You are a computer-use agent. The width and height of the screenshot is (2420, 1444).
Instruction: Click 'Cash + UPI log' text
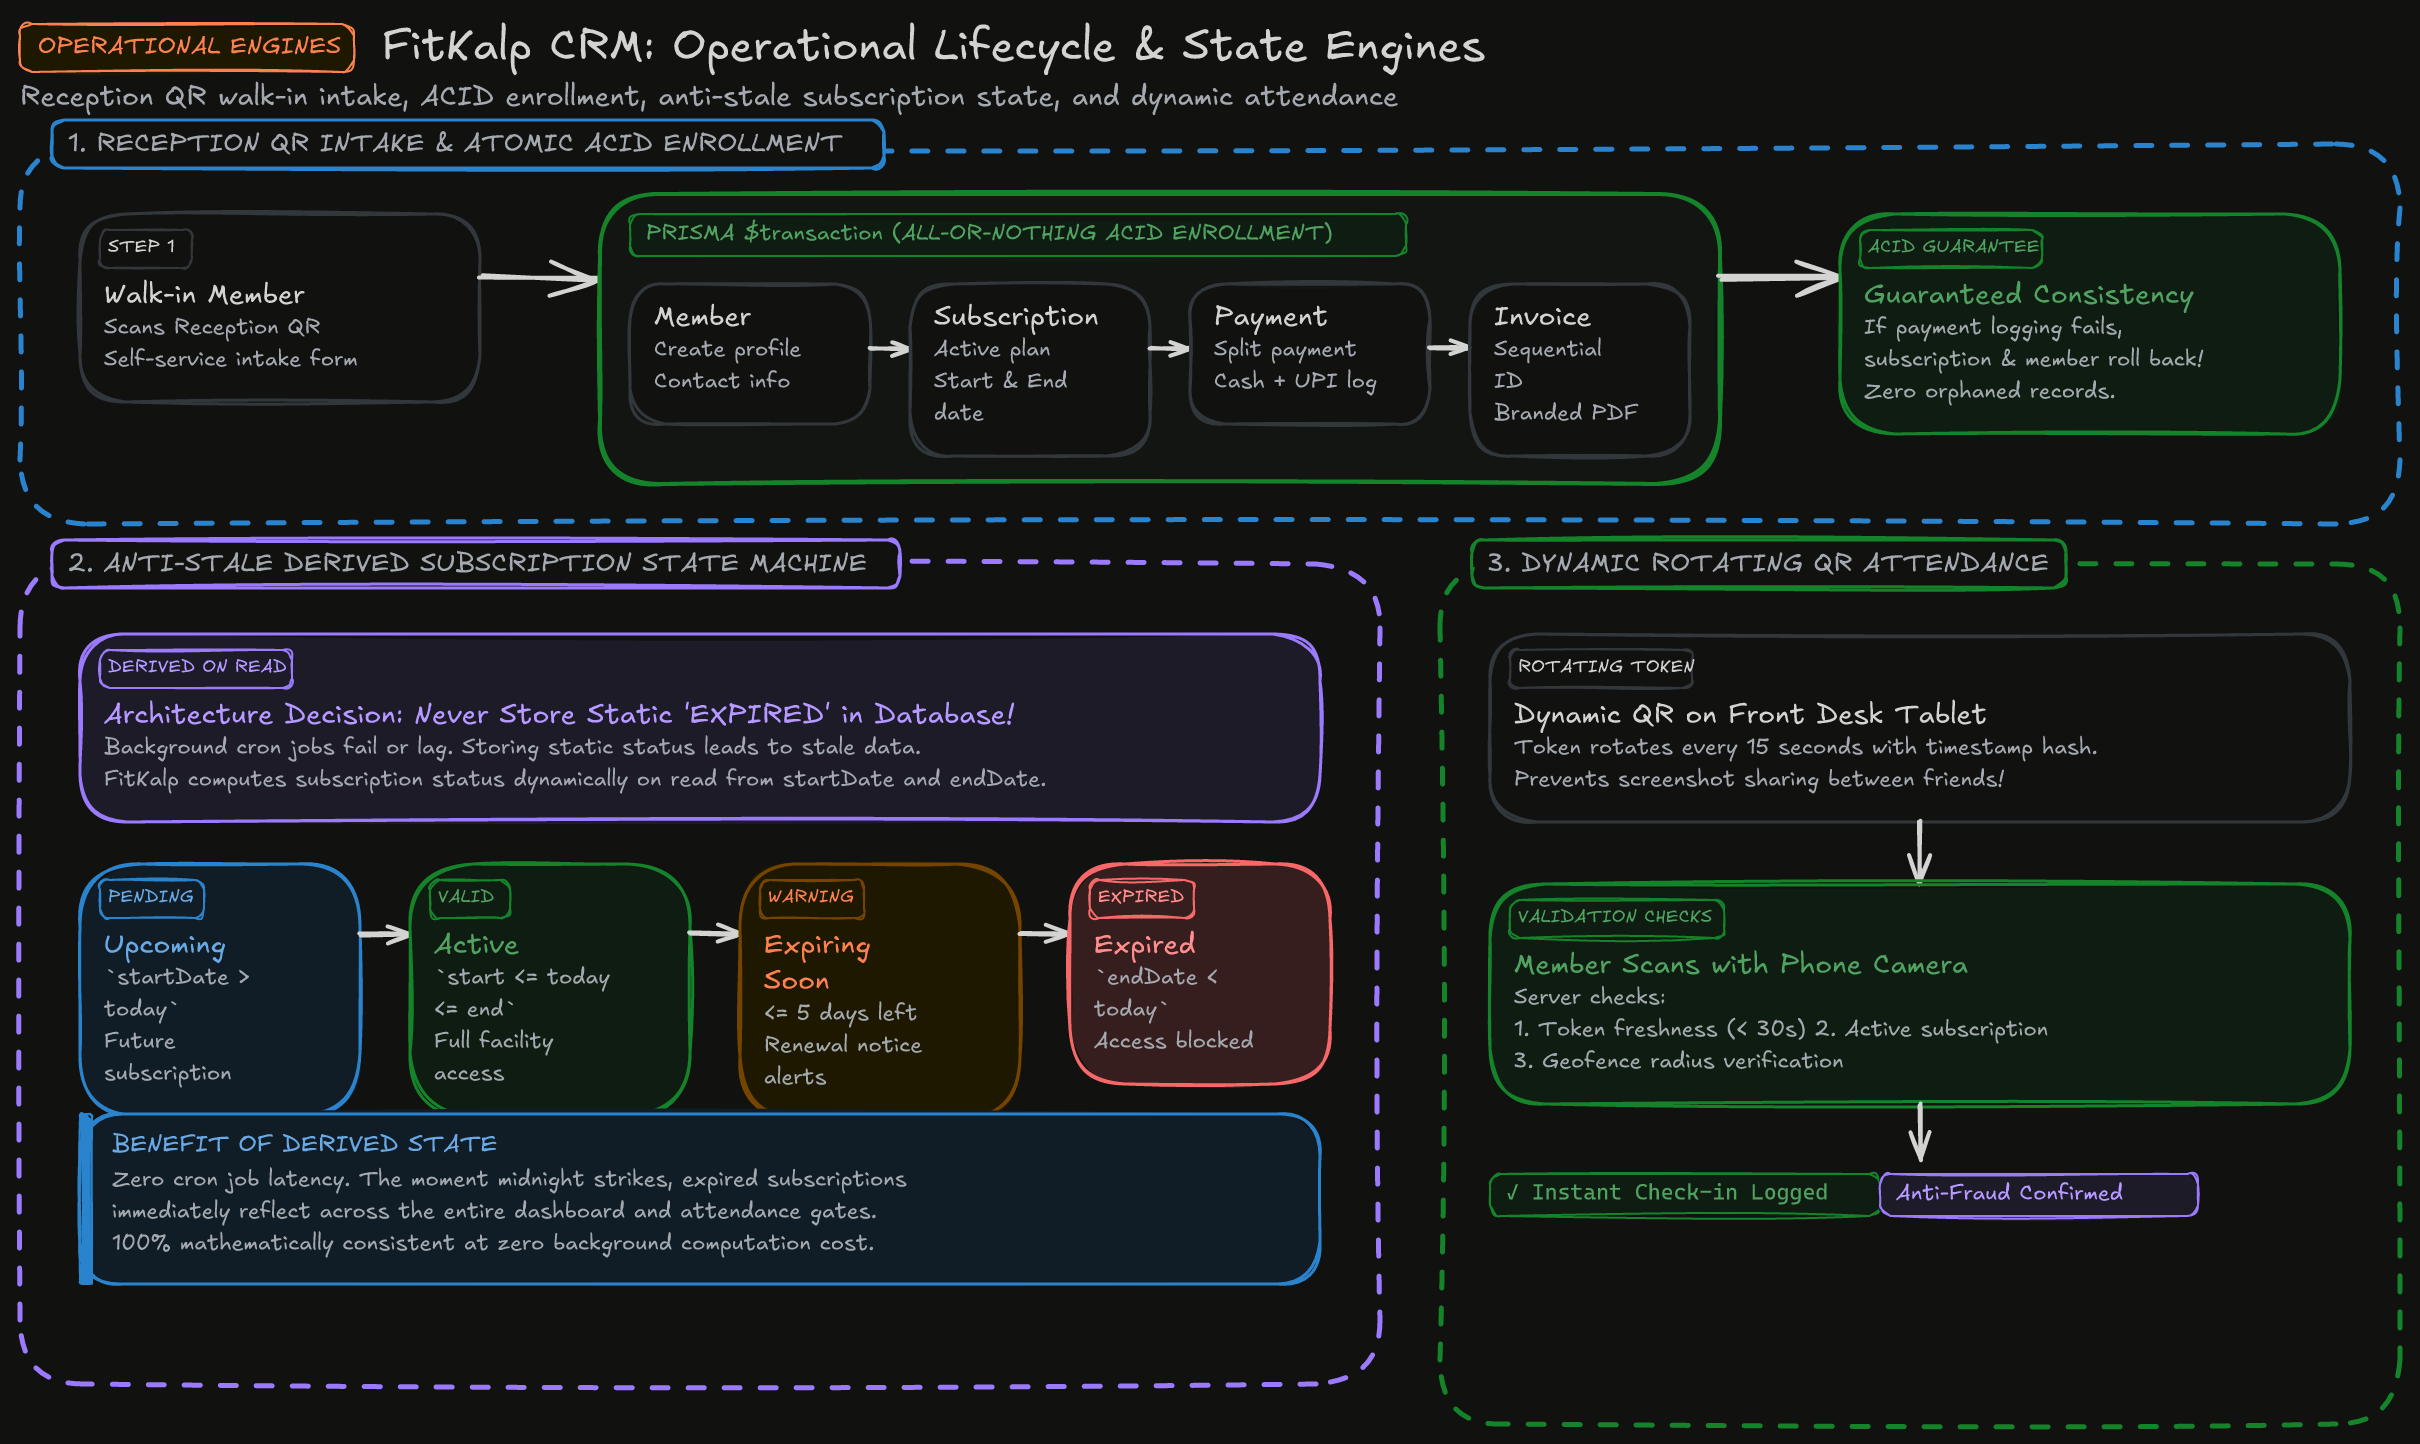[x=1295, y=381]
